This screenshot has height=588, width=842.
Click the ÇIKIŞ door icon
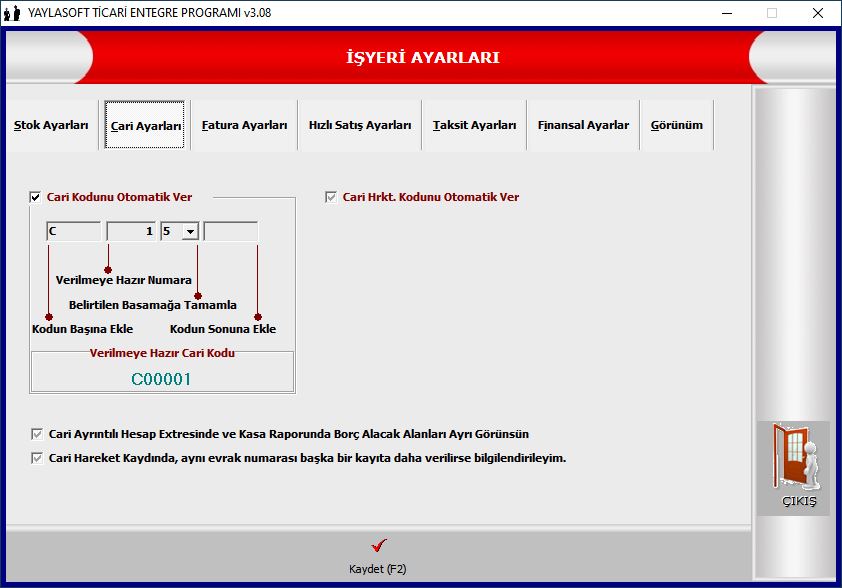796,456
